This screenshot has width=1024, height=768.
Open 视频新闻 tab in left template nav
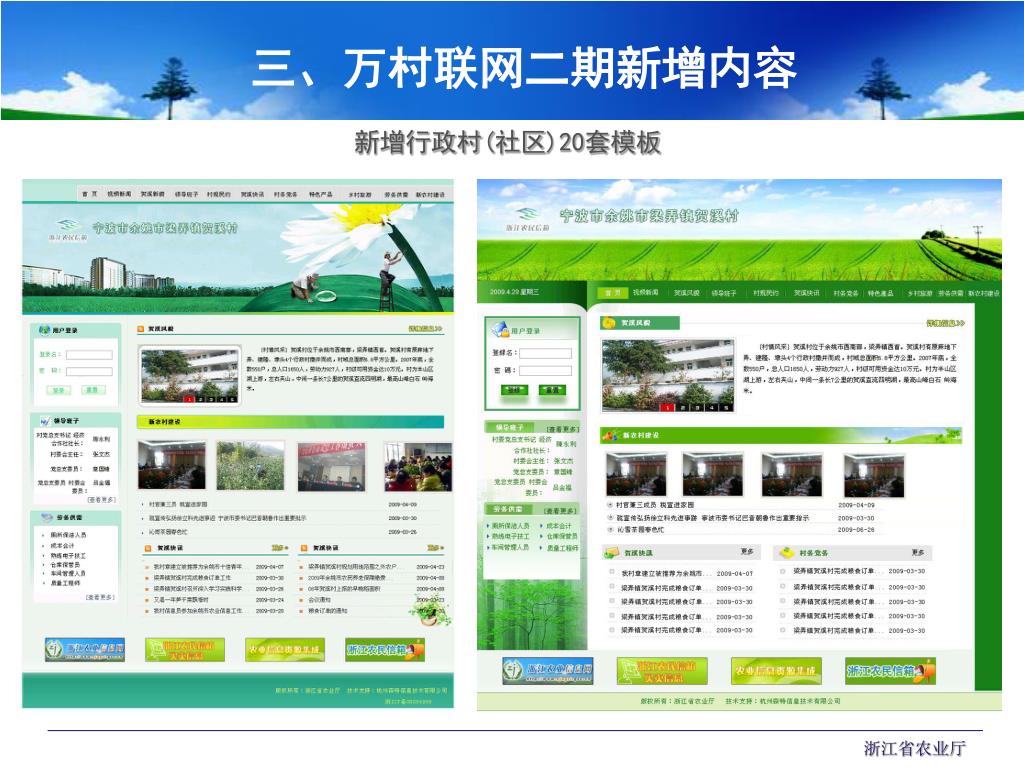(x=119, y=195)
